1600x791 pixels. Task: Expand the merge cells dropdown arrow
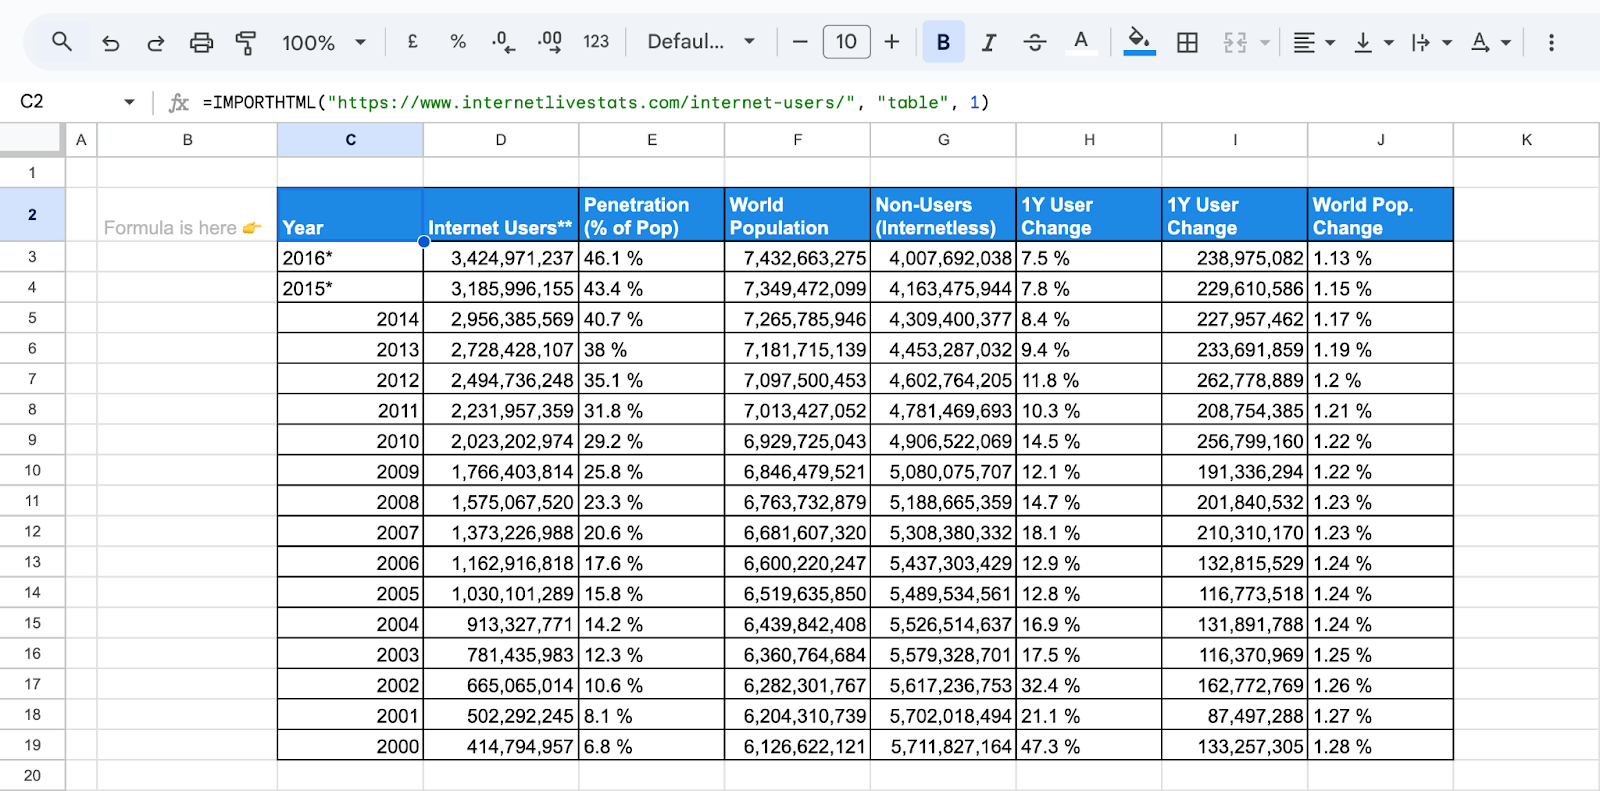1265,43
